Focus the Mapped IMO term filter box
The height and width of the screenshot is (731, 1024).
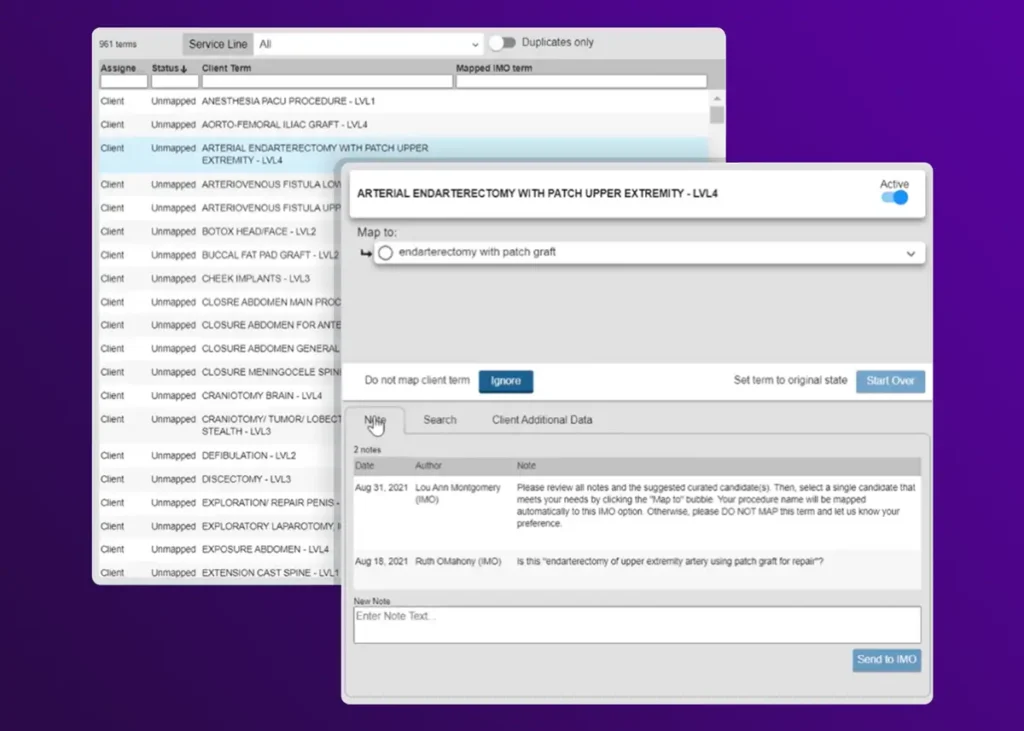tap(581, 82)
